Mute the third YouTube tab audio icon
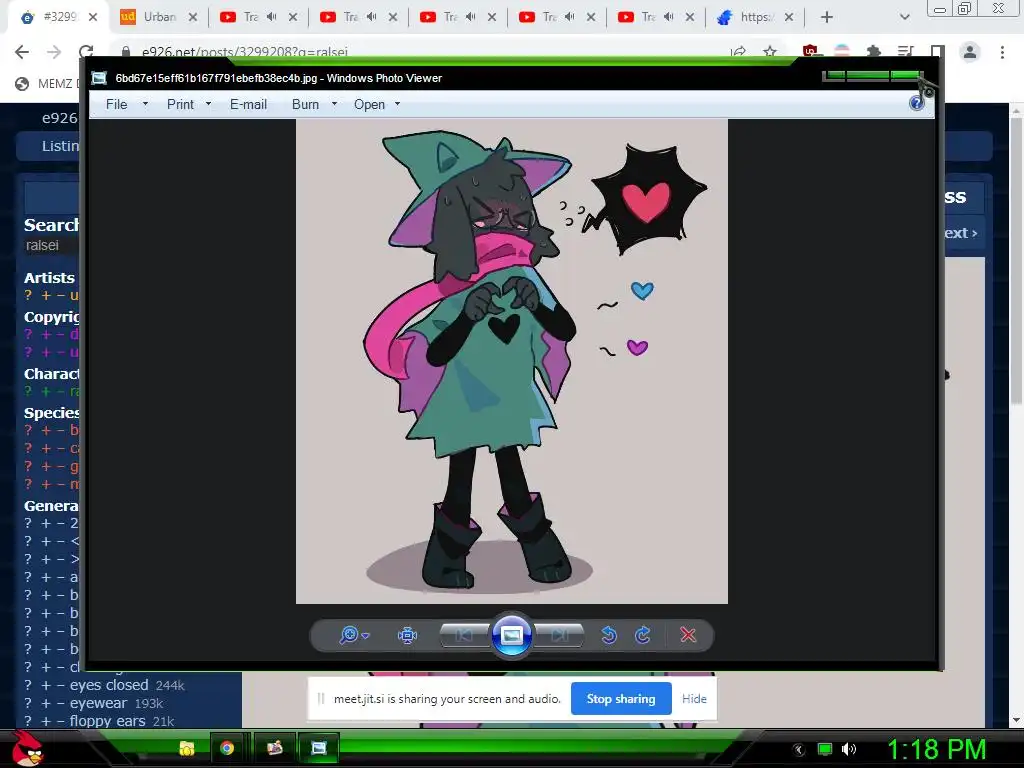The width and height of the screenshot is (1024, 768). click(x=471, y=17)
